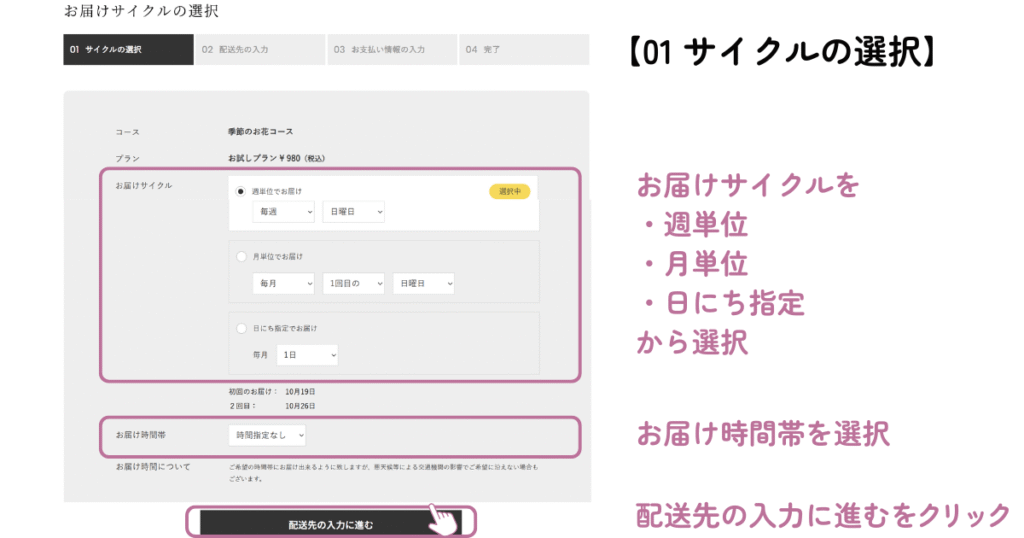Click the お試しプラン ¥980 plan text
The image size is (1024, 538).
(x=277, y=158)
